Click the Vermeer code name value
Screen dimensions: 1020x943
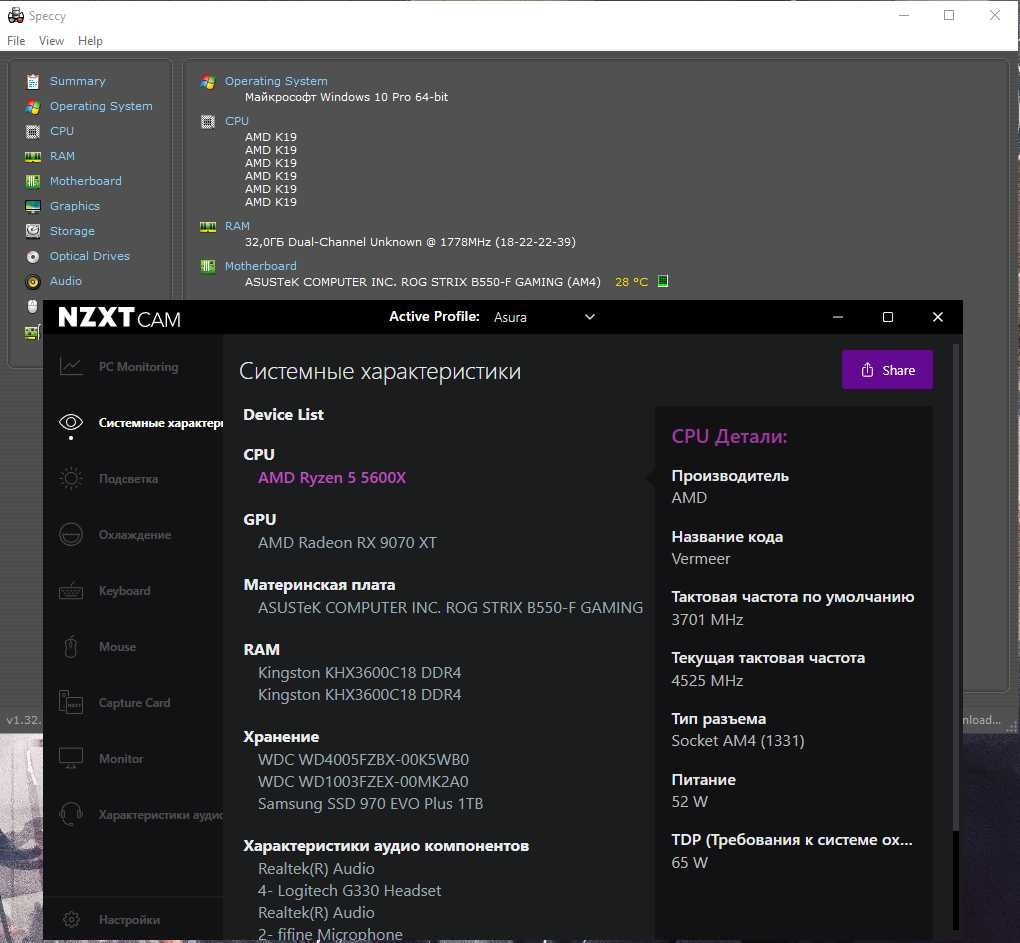click(701, 559)
